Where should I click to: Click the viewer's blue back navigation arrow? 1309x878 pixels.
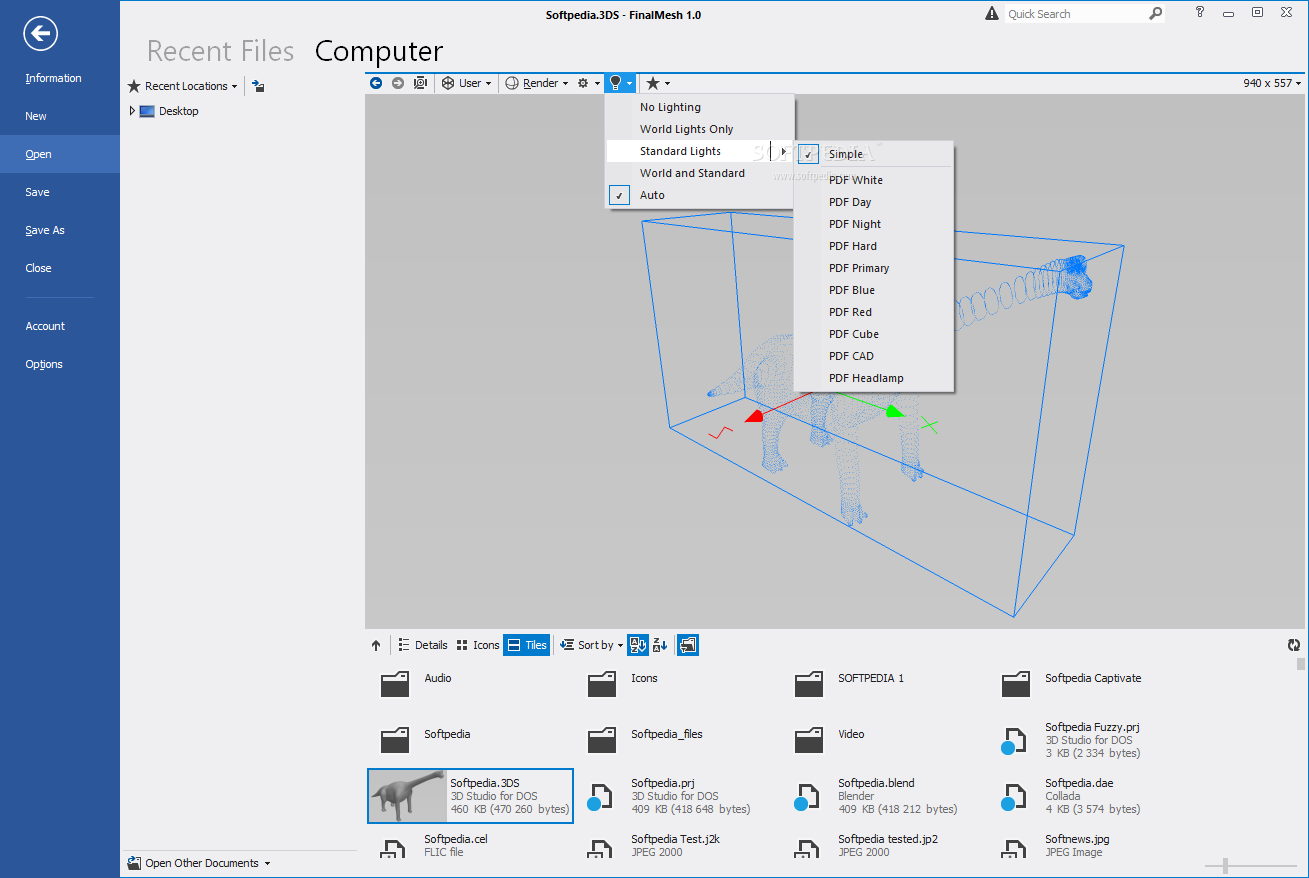tap(376, 83)
